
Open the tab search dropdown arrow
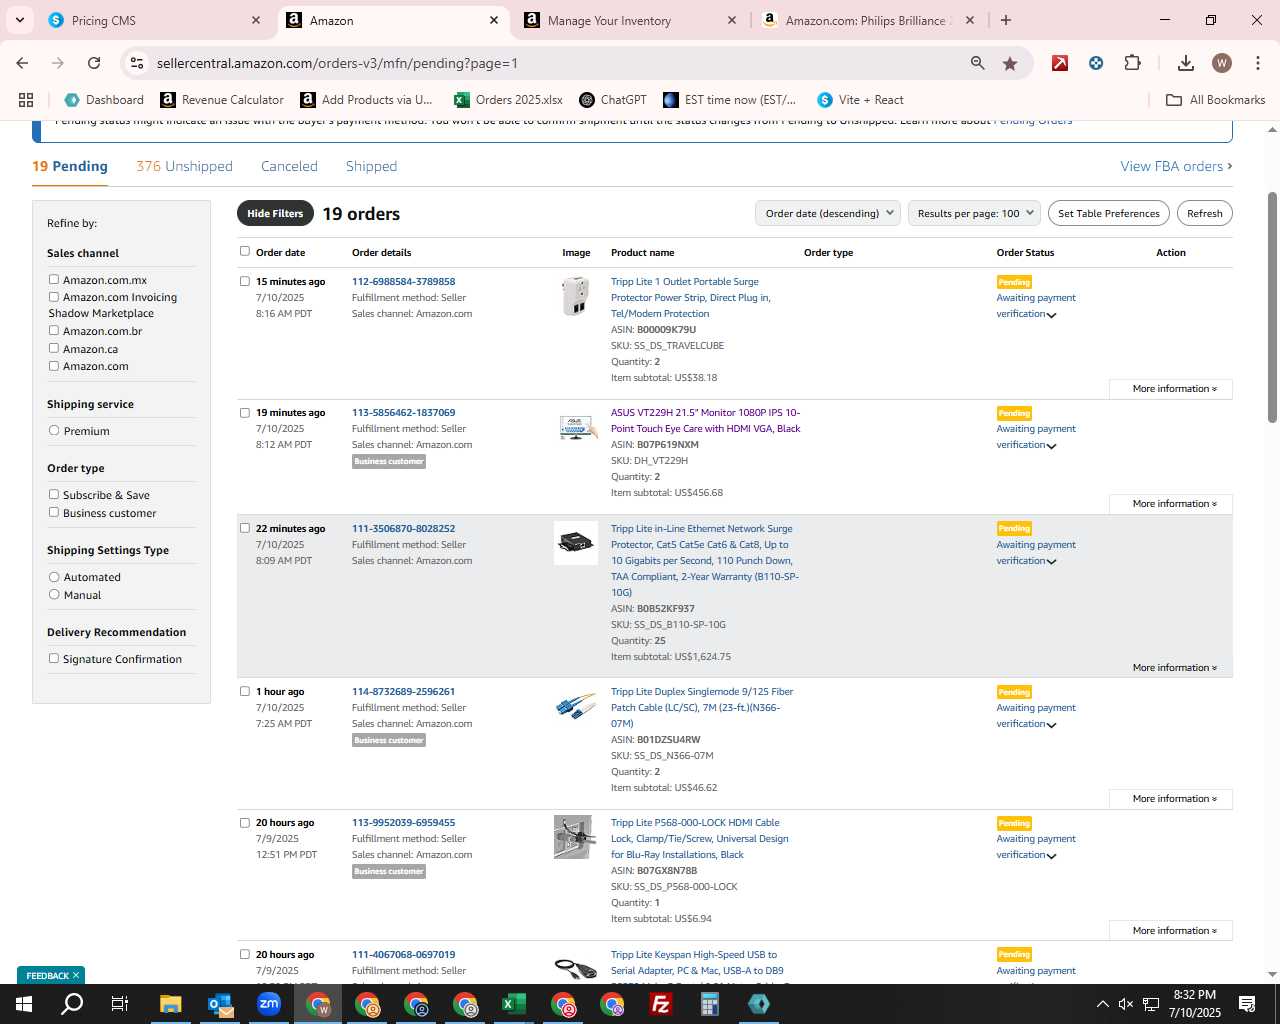20,20
